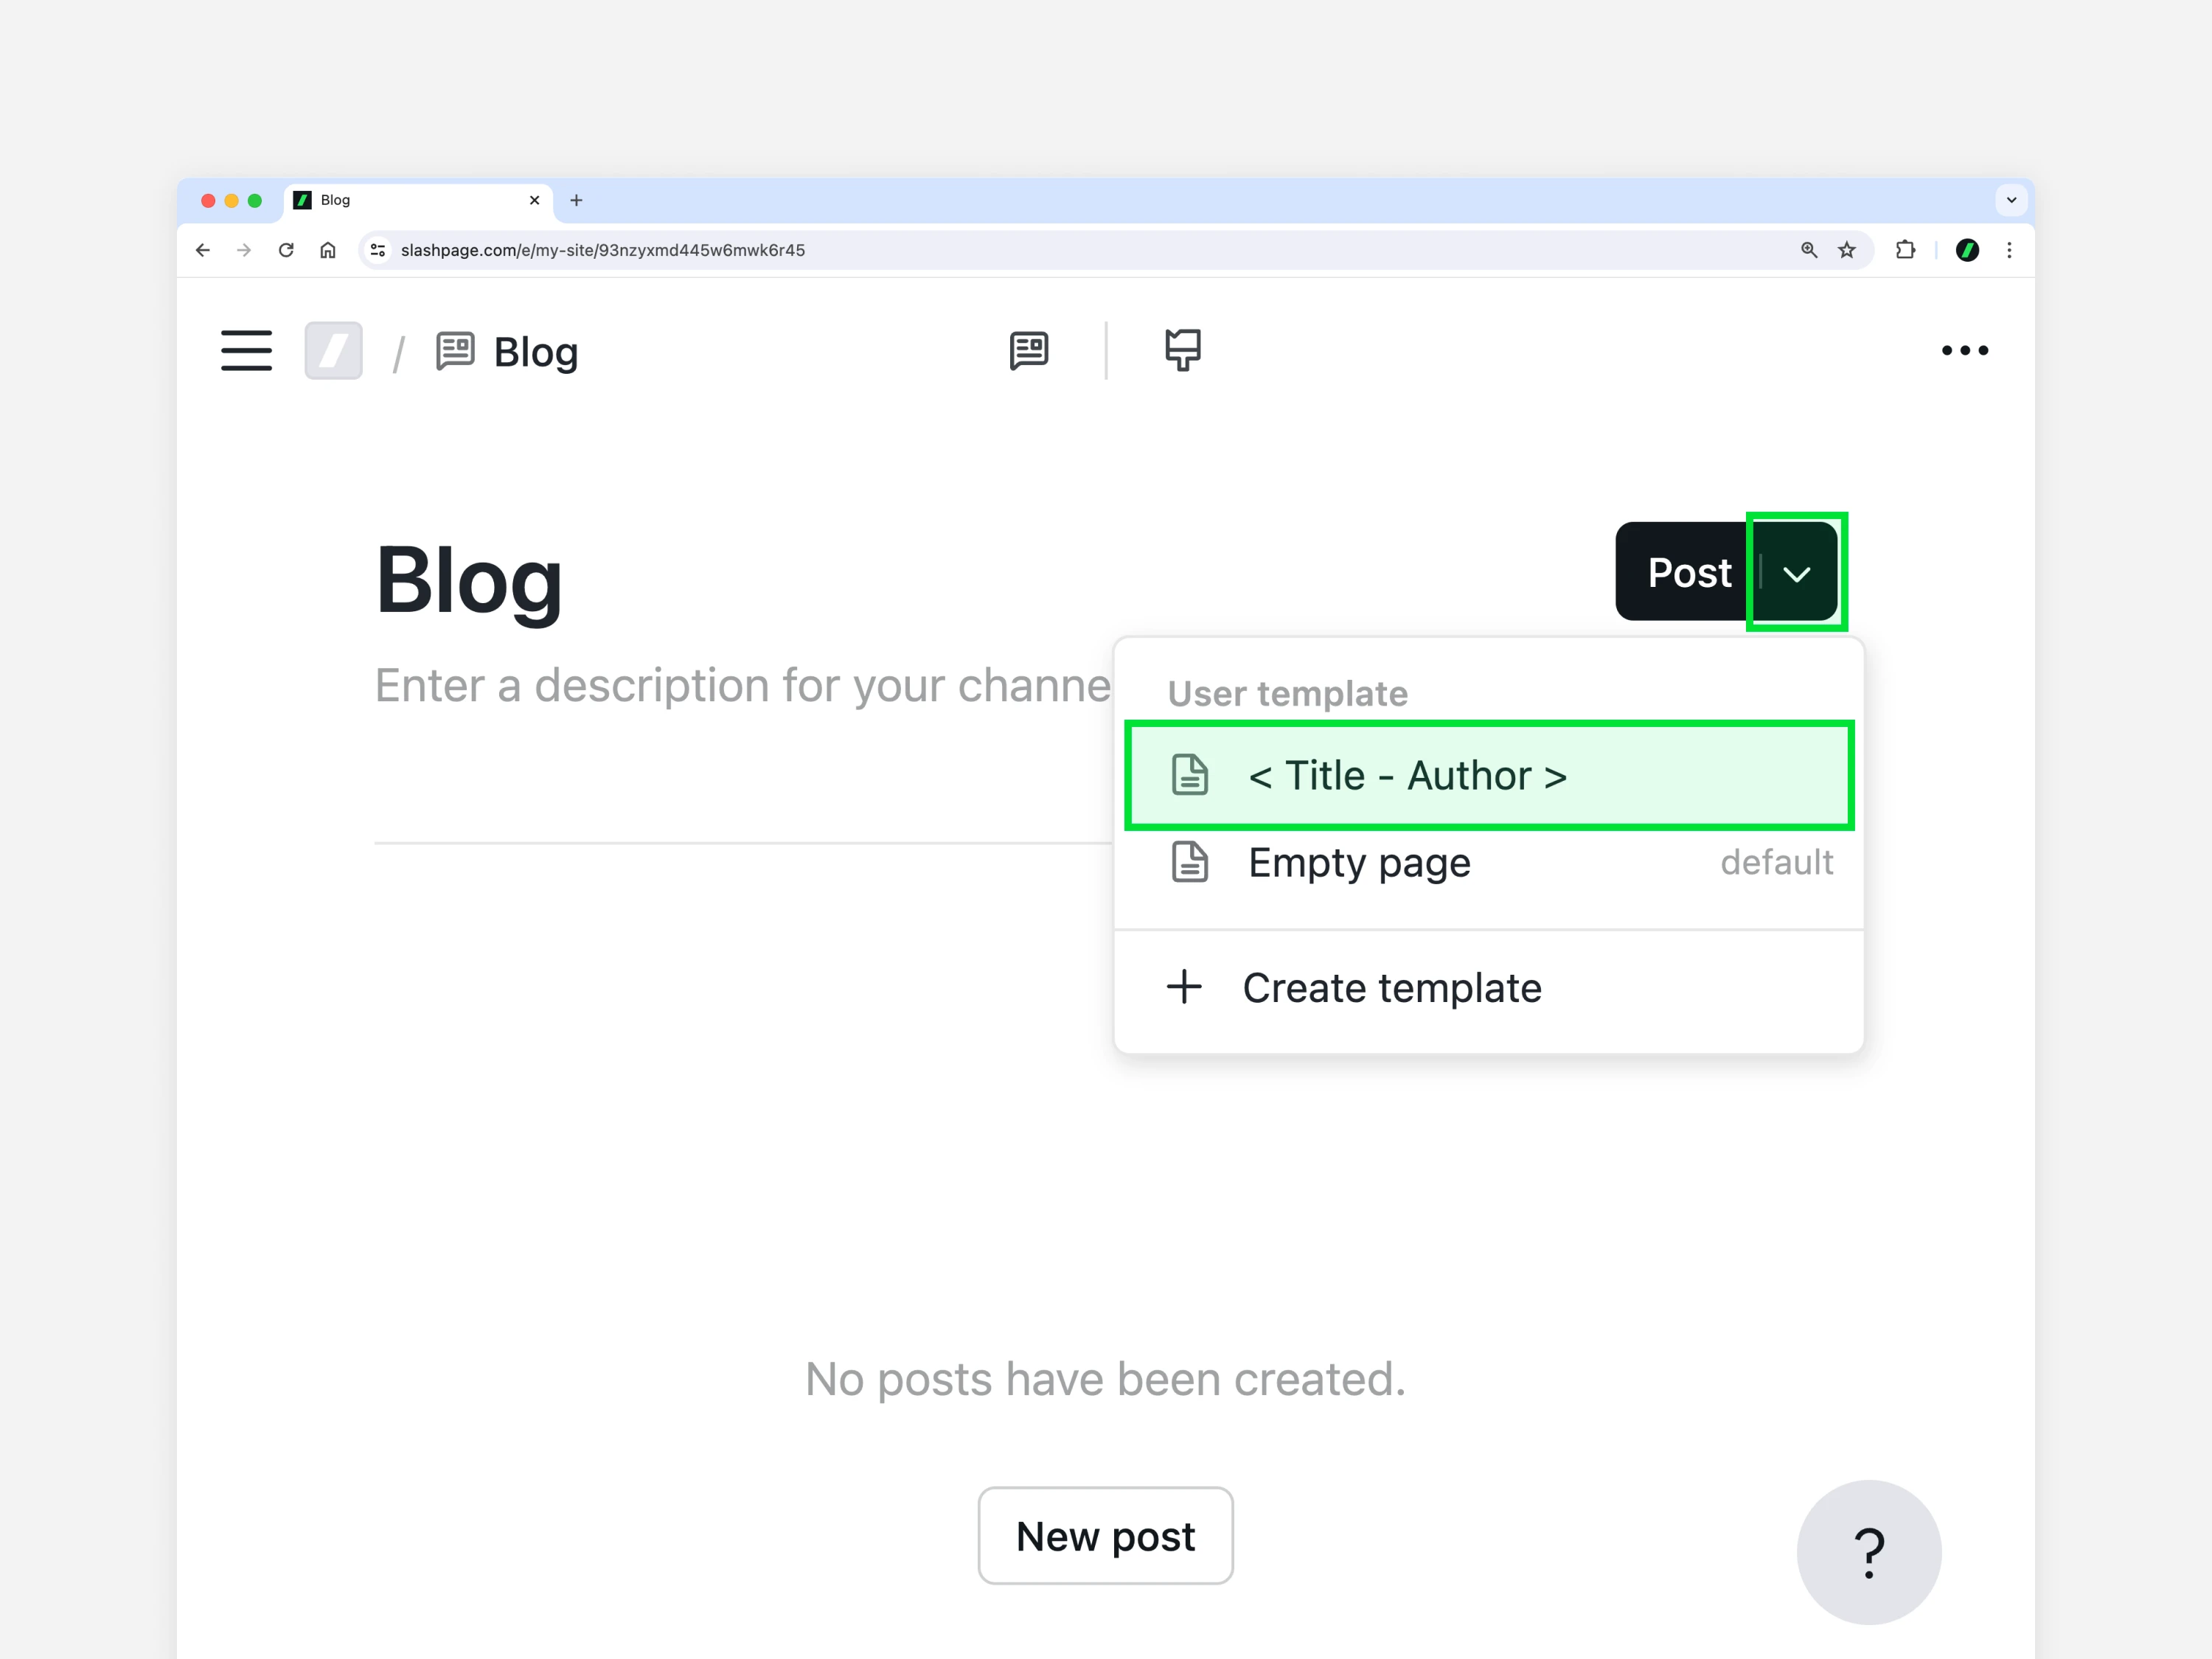Screen dimensions: 2212x1659
Task: Open the three-dot more options menu
Action: (x=1964, y=350)
